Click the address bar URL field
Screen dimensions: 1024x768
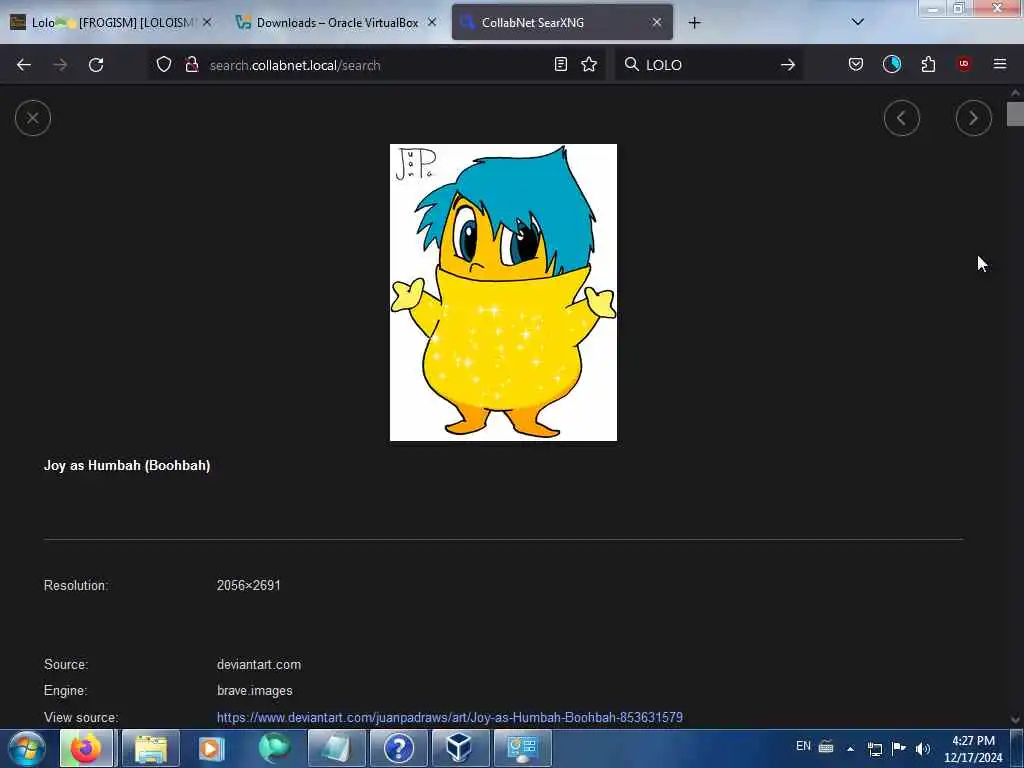pos(376,65)
